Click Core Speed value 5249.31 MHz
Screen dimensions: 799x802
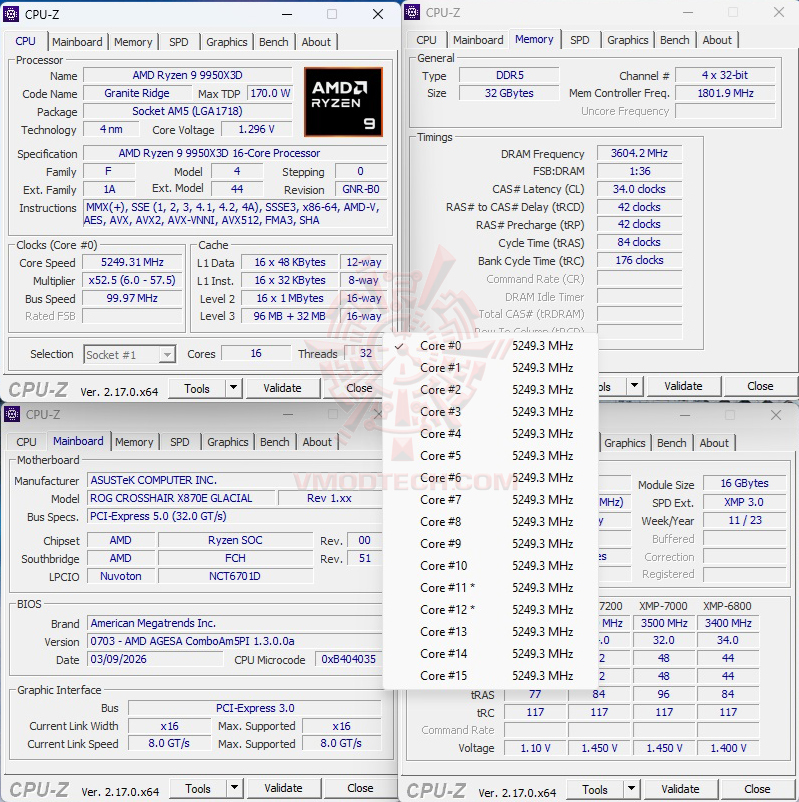[132, 262]
